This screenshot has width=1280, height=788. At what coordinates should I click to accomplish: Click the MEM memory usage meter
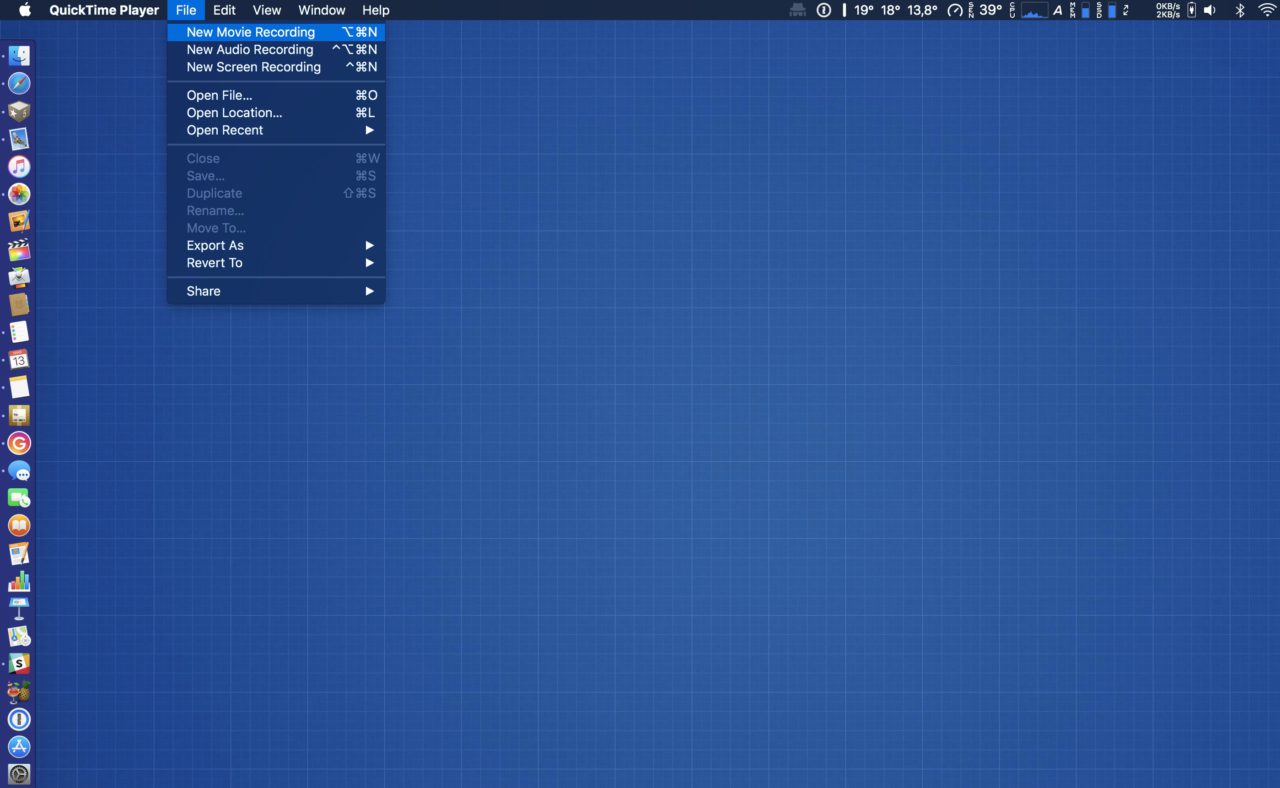(1081, 10)
